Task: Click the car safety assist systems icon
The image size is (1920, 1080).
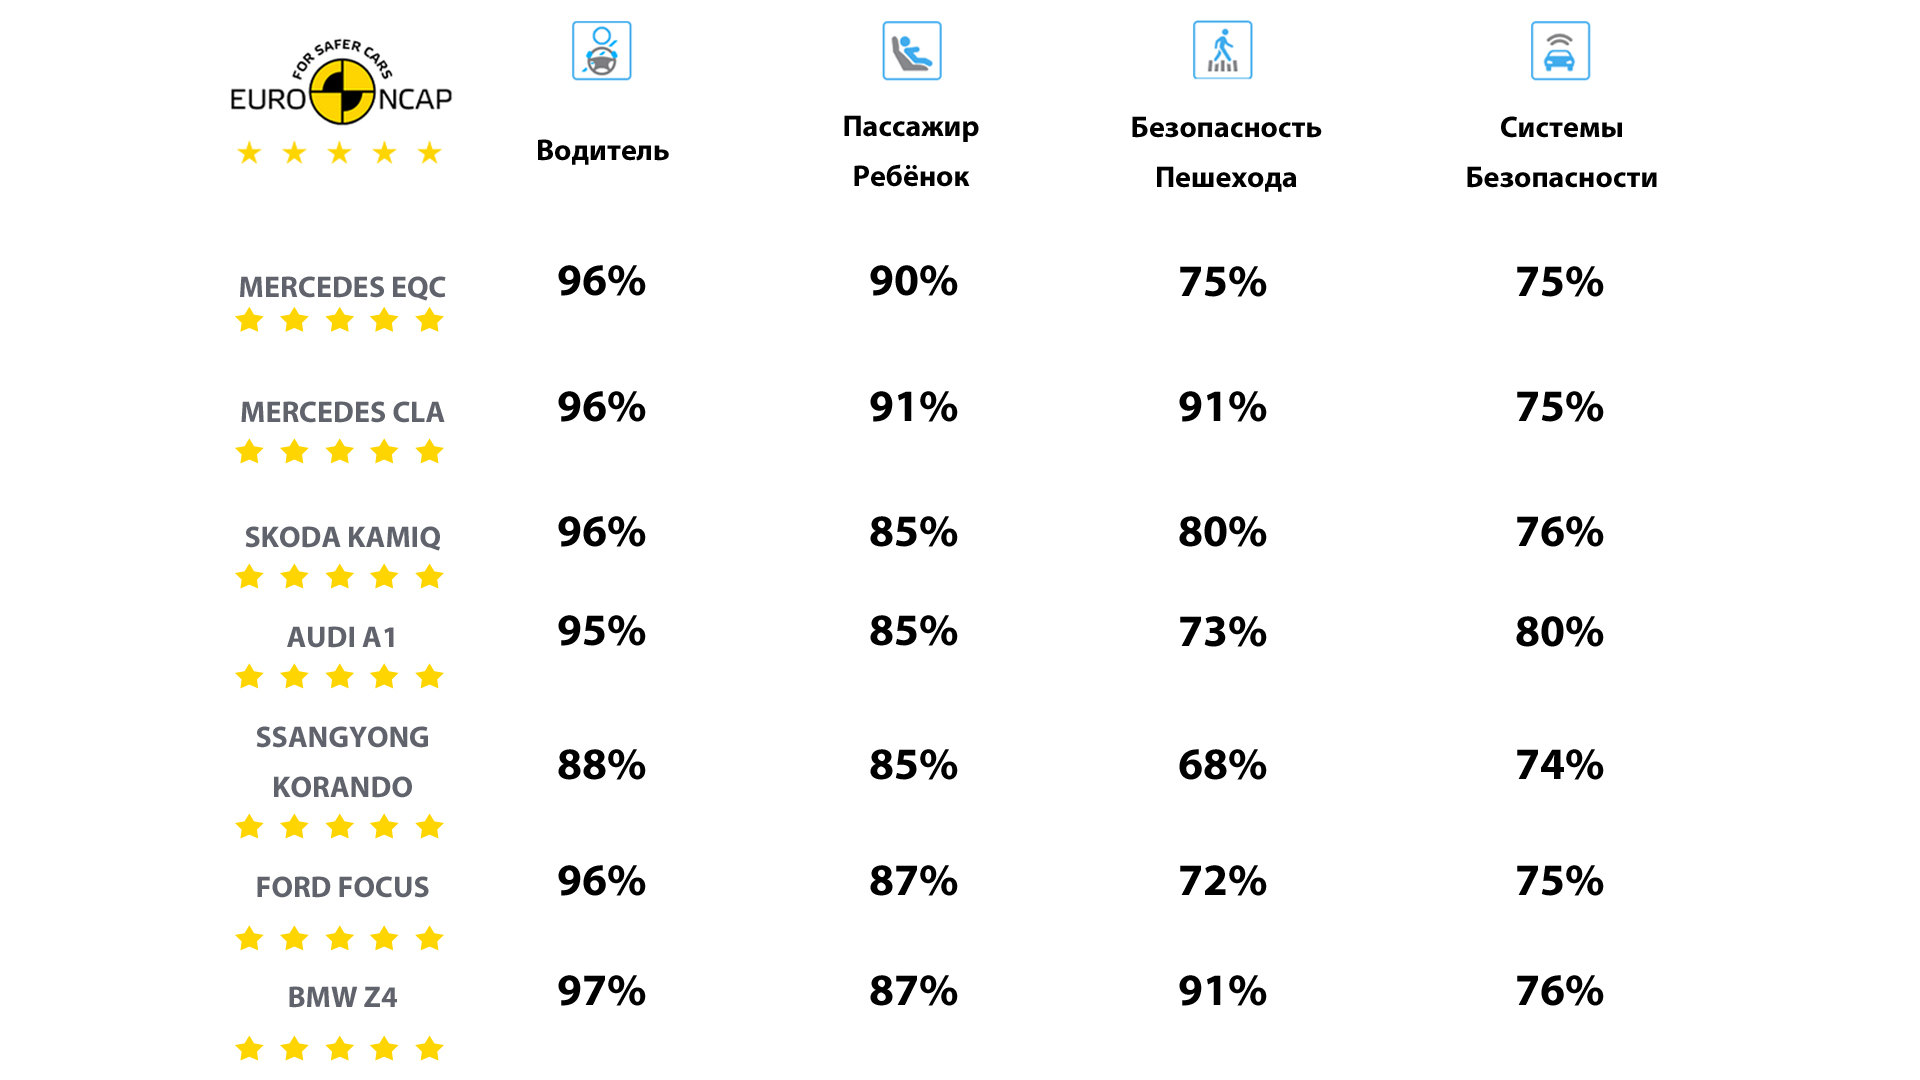Action: click(x=1559, y=51)
